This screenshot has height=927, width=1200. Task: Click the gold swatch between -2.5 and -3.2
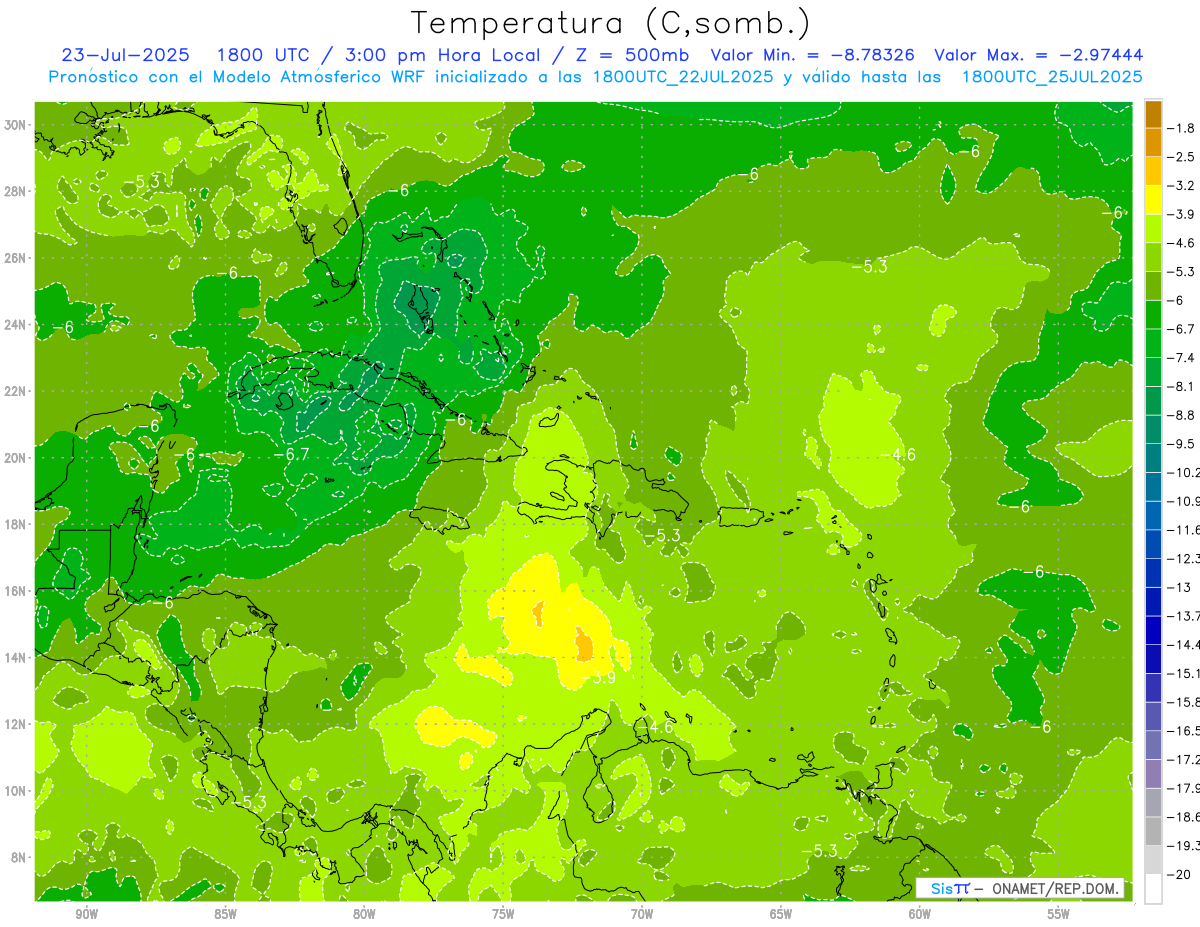click(1153, 171)
